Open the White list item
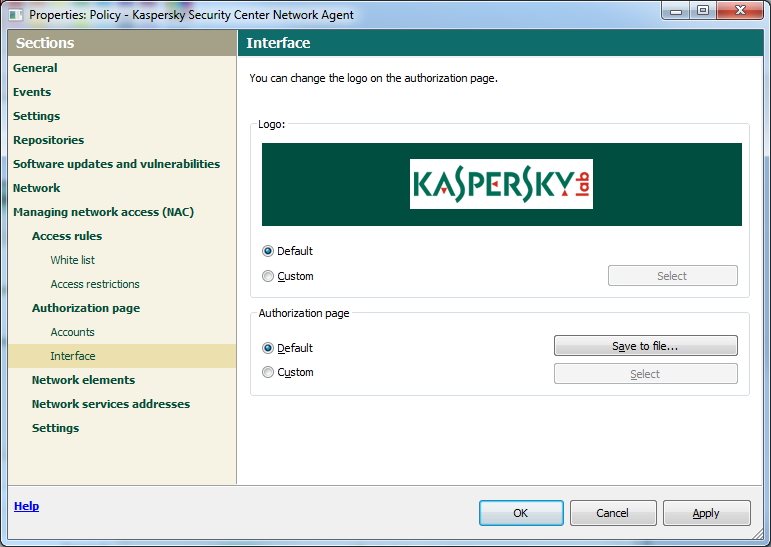This screenshot has height=547, width=771. click(x=72, y=260)
